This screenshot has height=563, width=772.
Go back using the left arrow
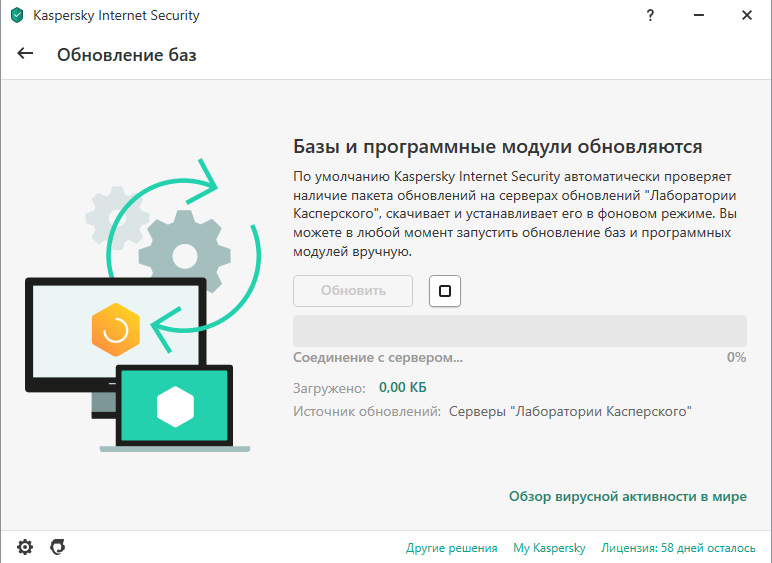pyautogui.click(x=25, y=54)
